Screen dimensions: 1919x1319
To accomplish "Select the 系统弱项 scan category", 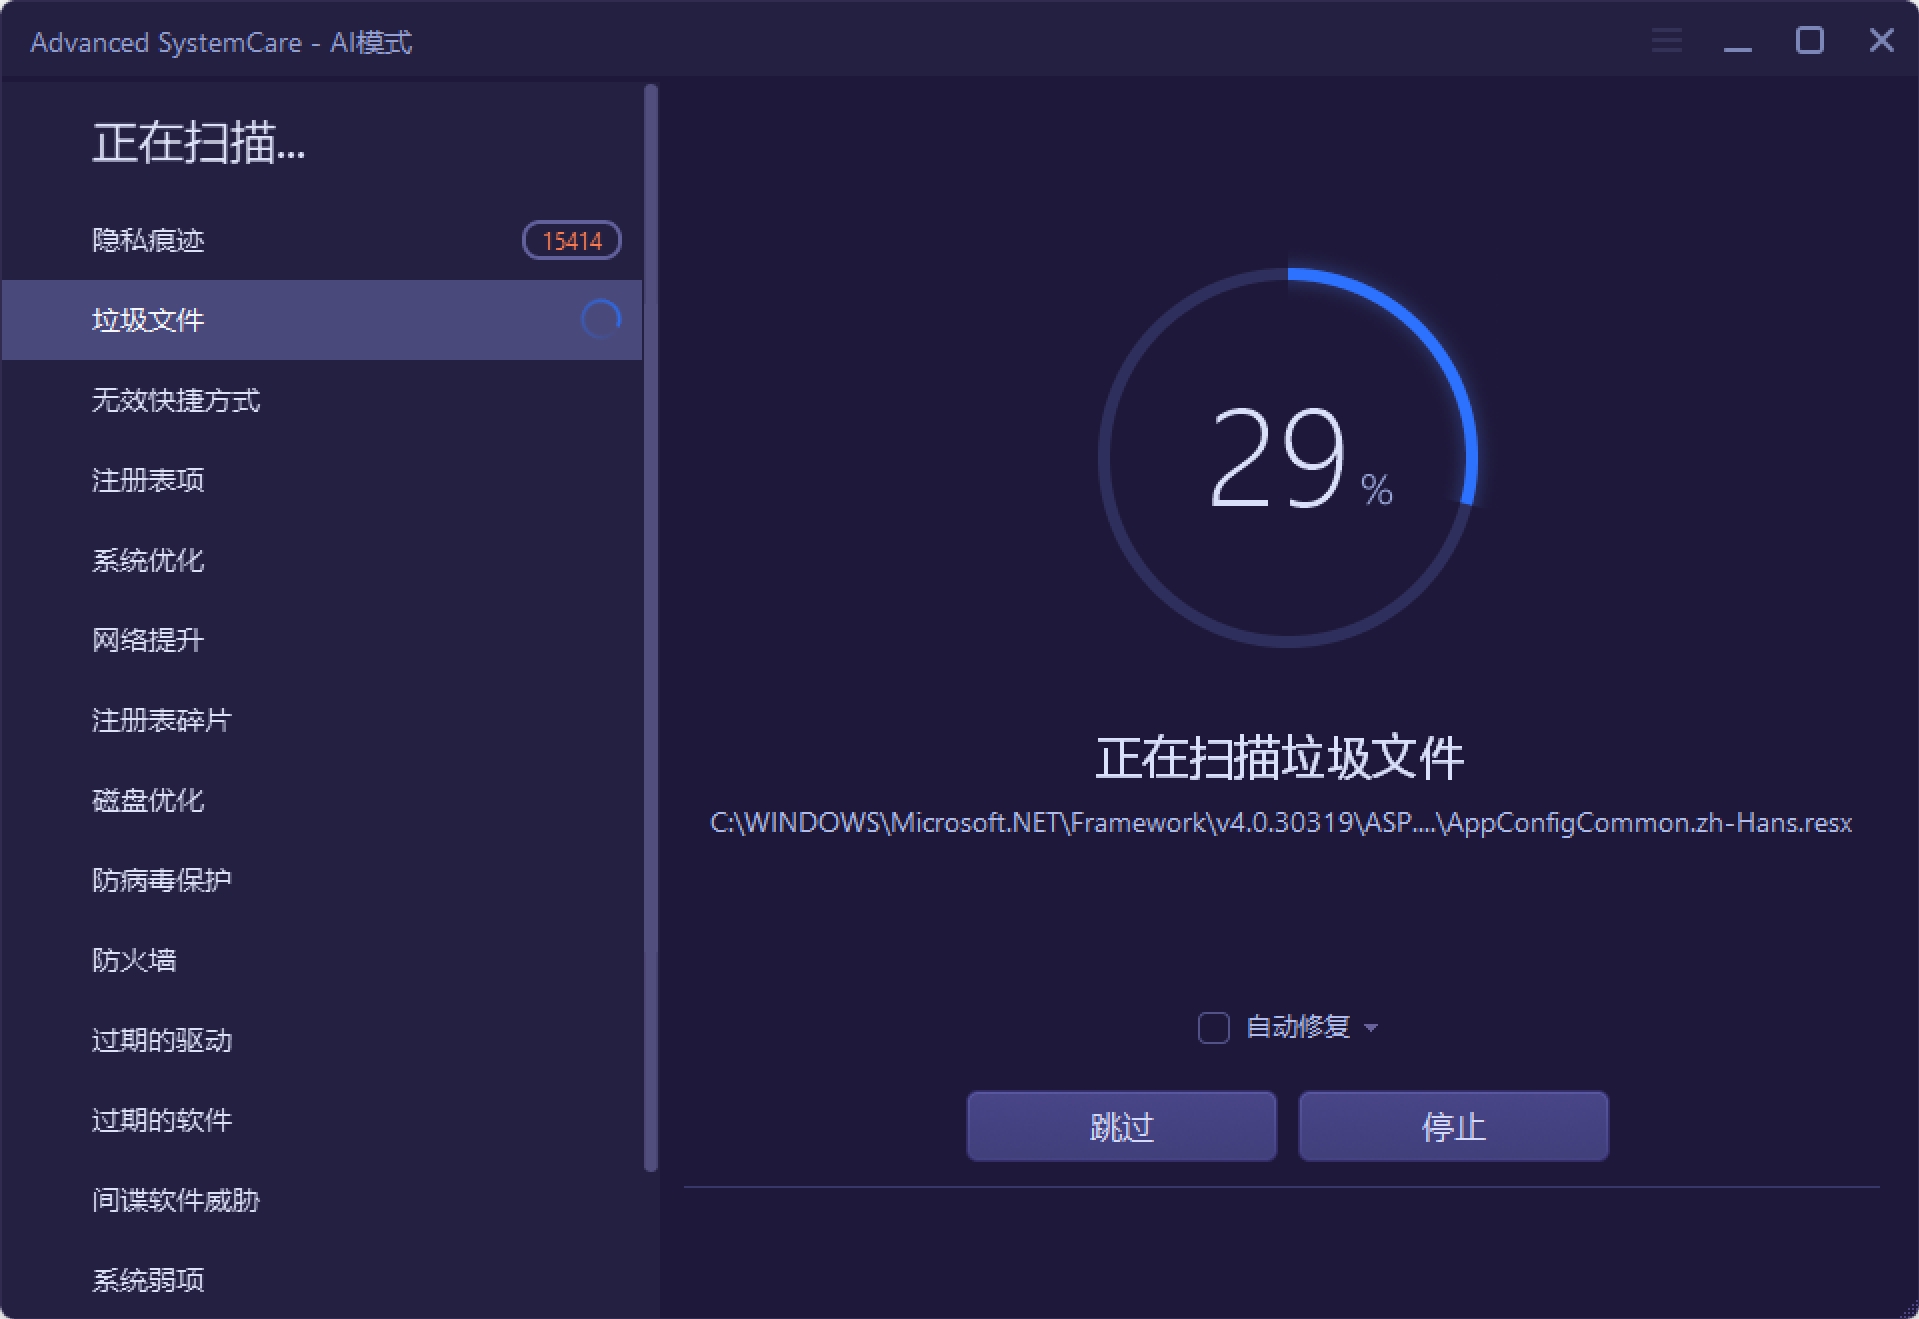I will (147, 1280).
